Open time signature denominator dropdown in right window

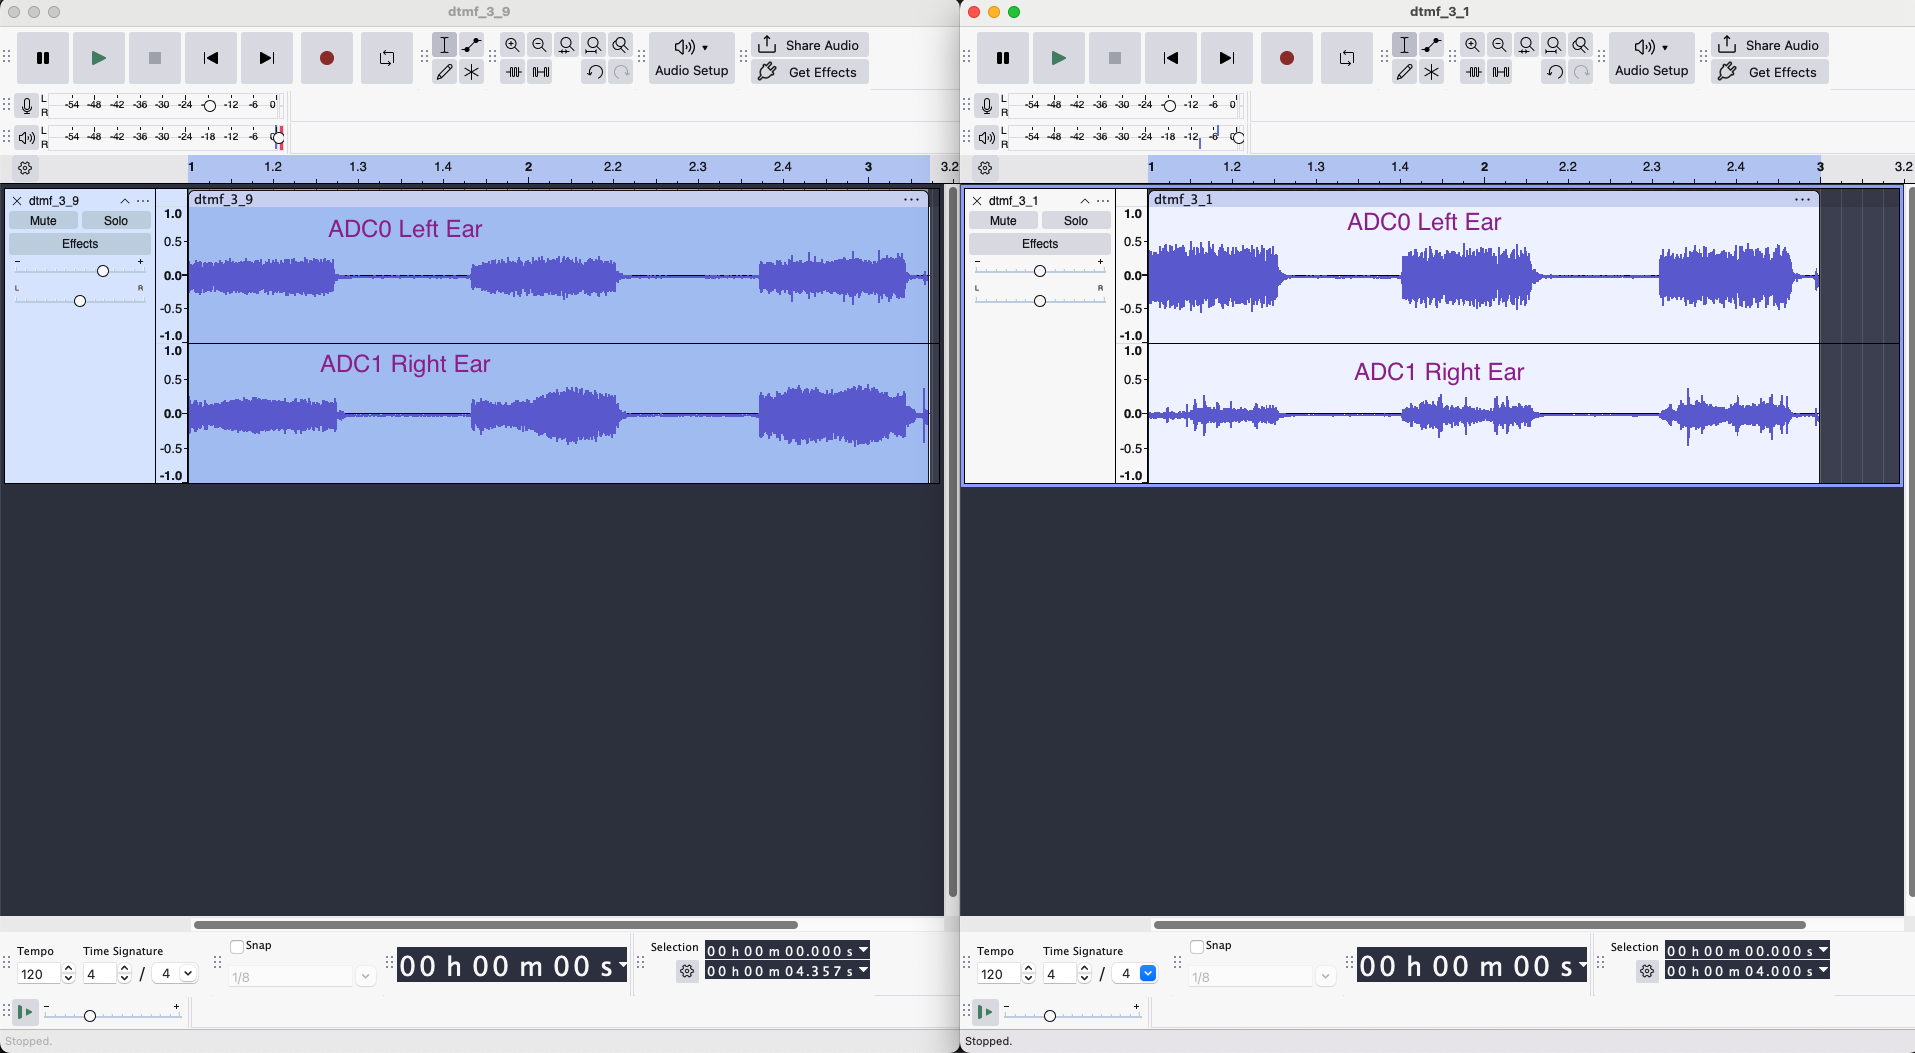point(1148,974)
